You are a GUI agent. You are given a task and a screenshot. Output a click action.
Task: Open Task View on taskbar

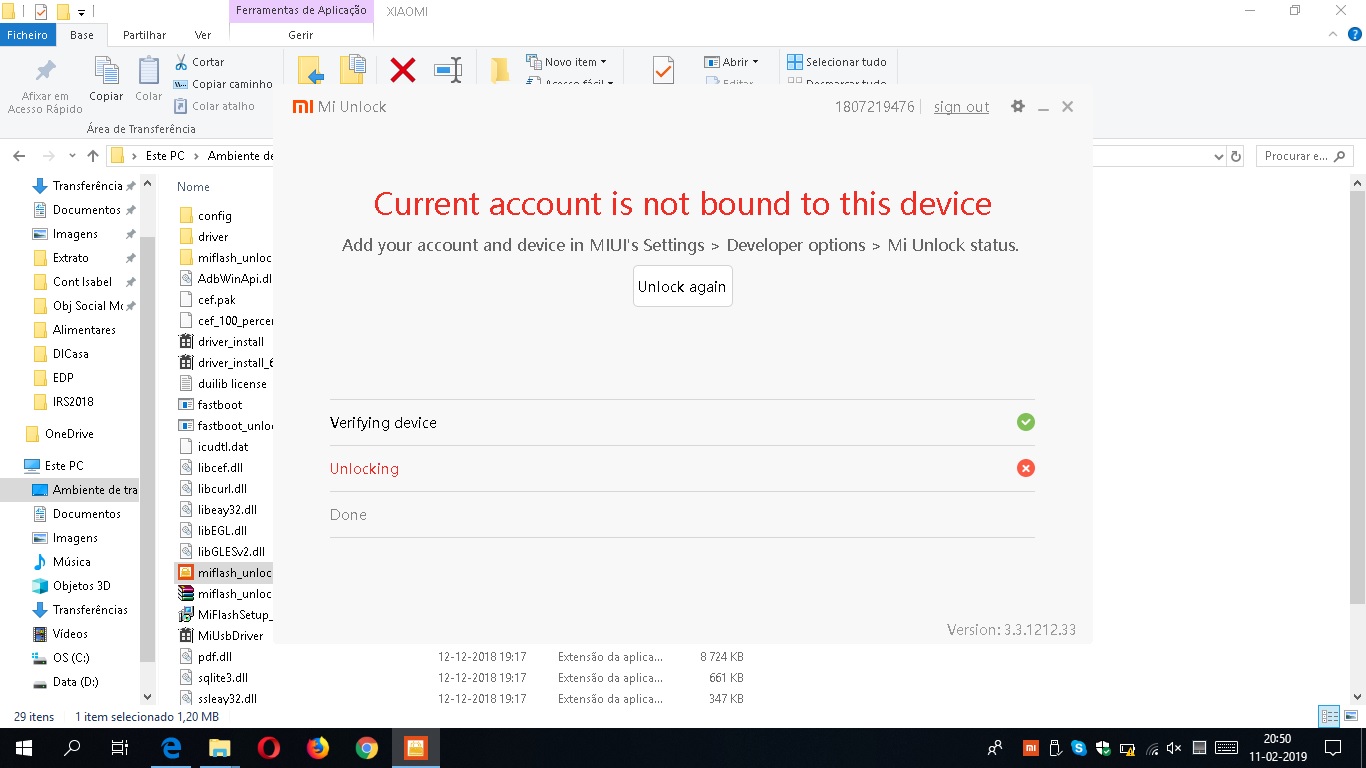click(x=120, y=748)
